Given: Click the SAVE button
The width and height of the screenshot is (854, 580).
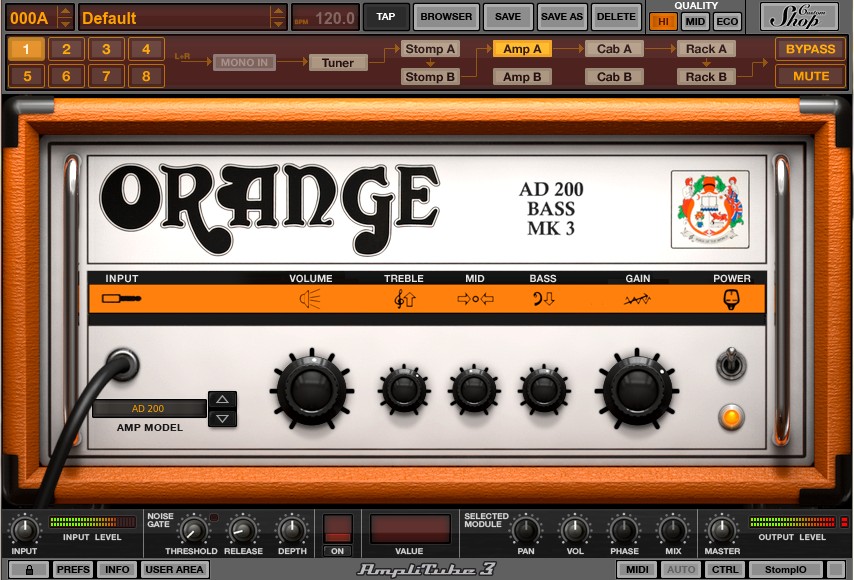Looking at the screenshot, I should (x=508, y=17).
